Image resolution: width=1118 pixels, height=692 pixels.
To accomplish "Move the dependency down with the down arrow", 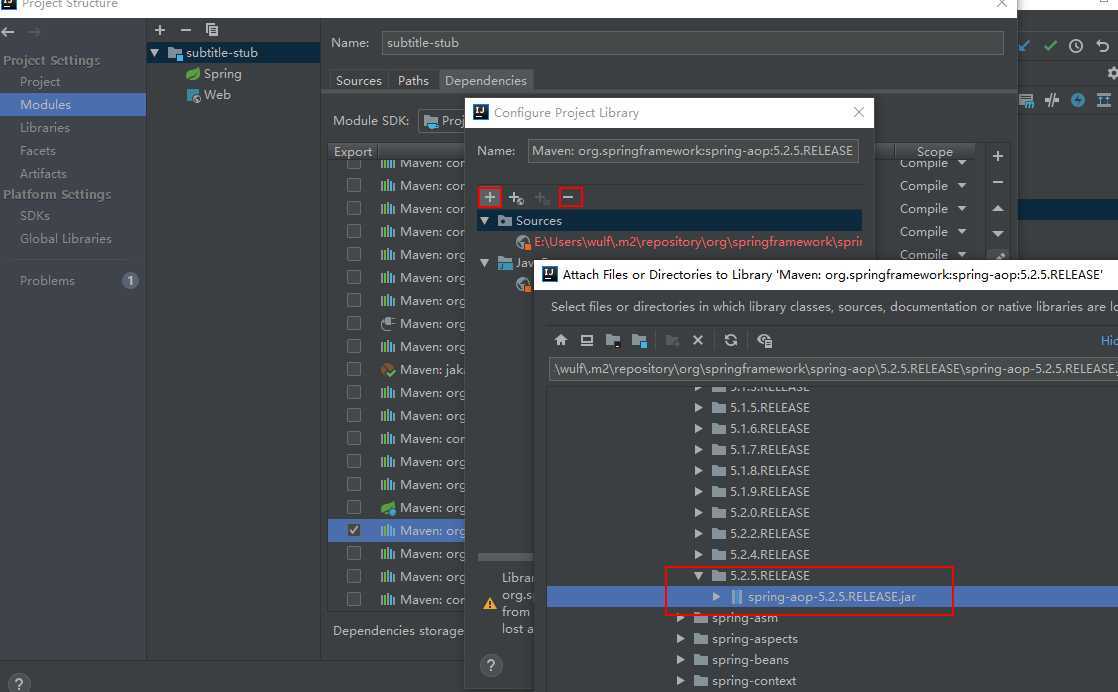I will [998, 233].
